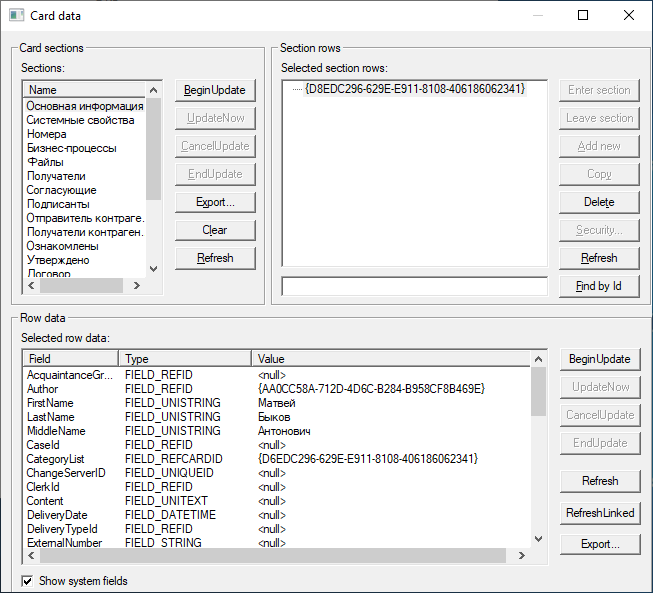Click the Find by Id button

599,286
